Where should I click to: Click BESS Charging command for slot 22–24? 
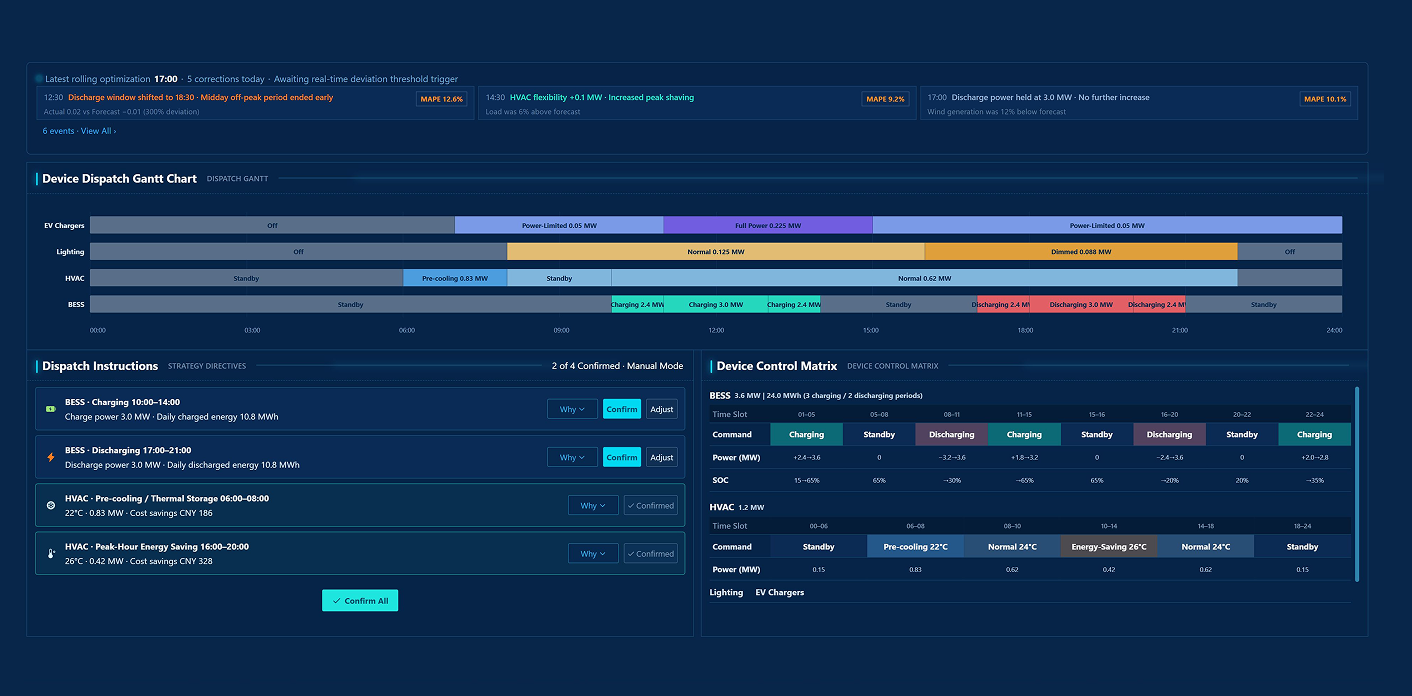click(x=1314, y=434)
